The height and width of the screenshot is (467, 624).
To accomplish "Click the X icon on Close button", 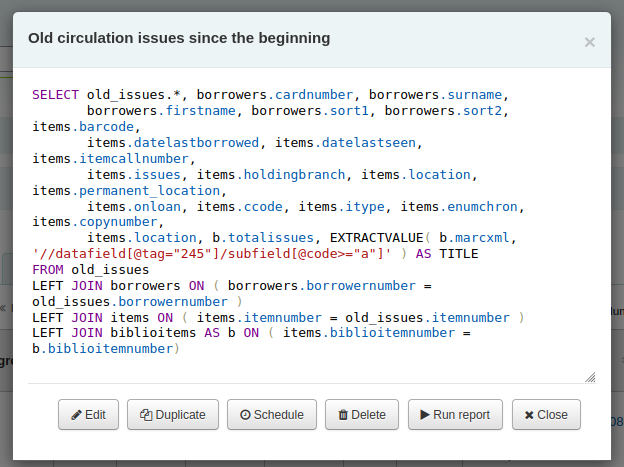I will (x=529, y=415).
